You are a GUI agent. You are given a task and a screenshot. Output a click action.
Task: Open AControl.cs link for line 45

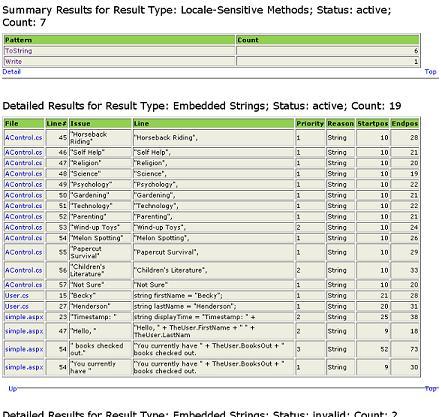pyautogui.click(x=24, y=137)
